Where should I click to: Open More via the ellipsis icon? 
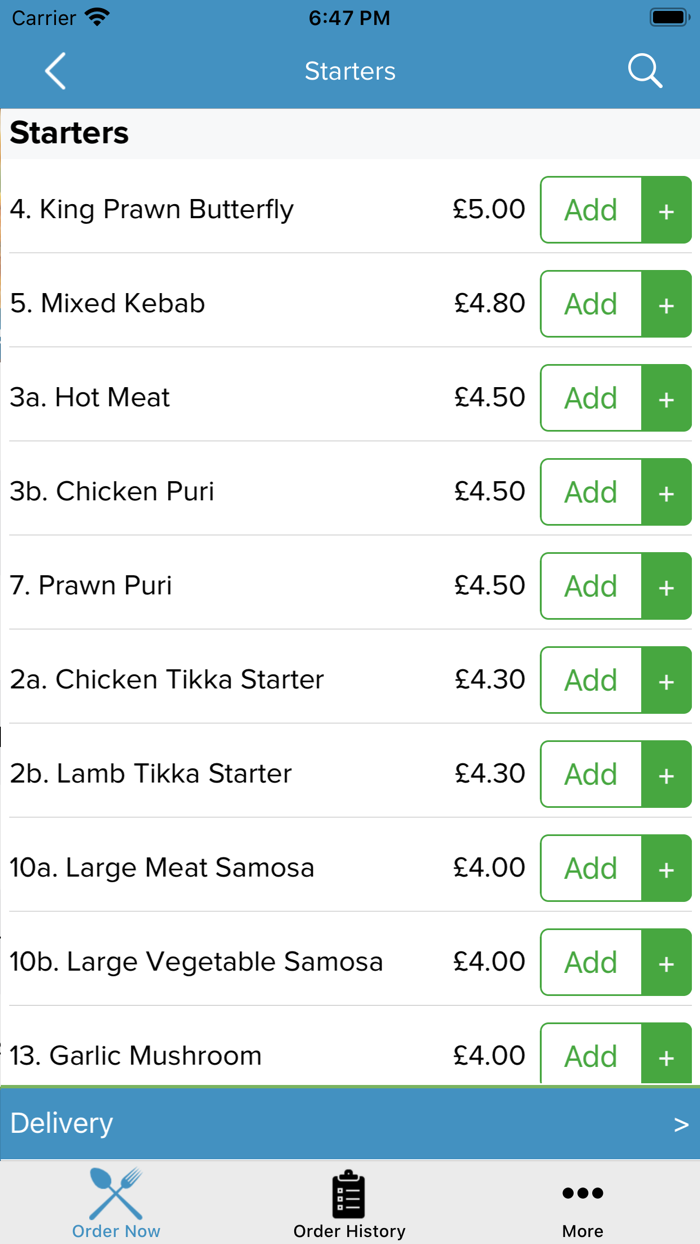[x=582, y=1192]
